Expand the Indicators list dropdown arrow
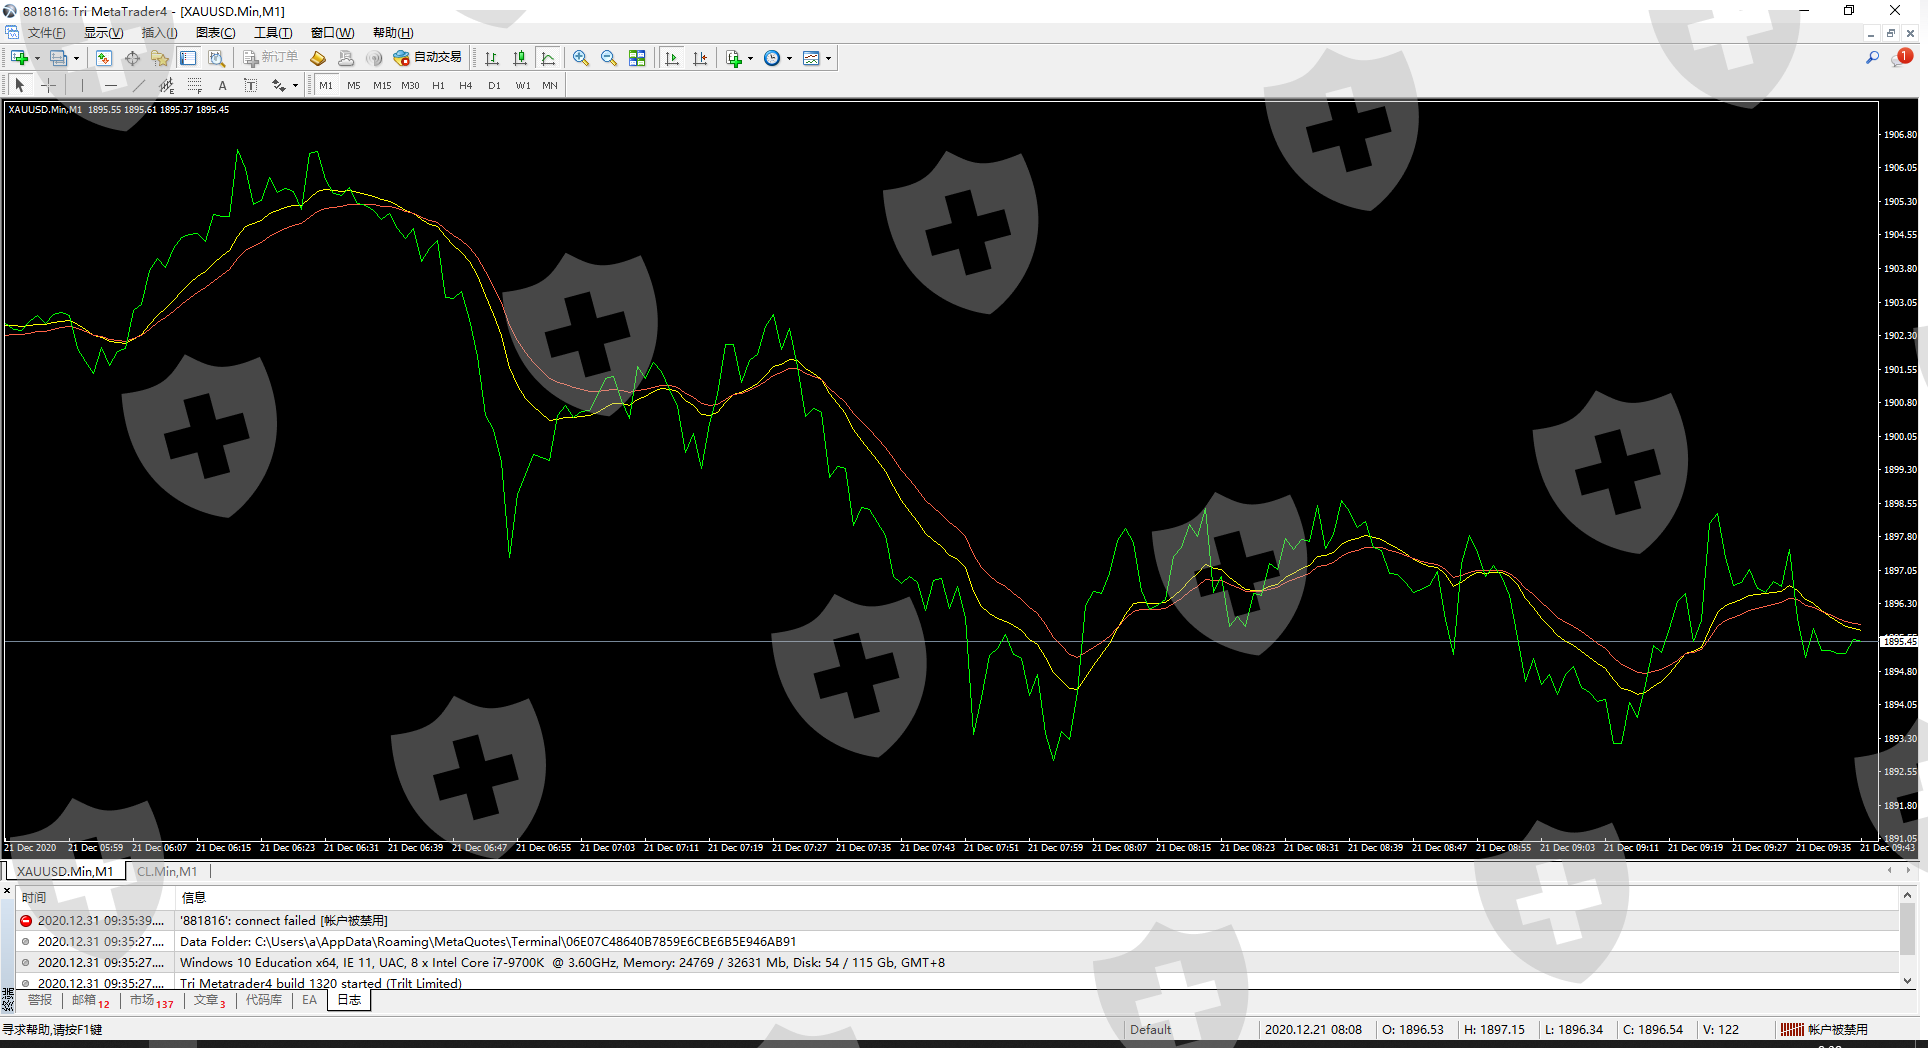The image size is (1928, 1048). click(x=750, y=58)
